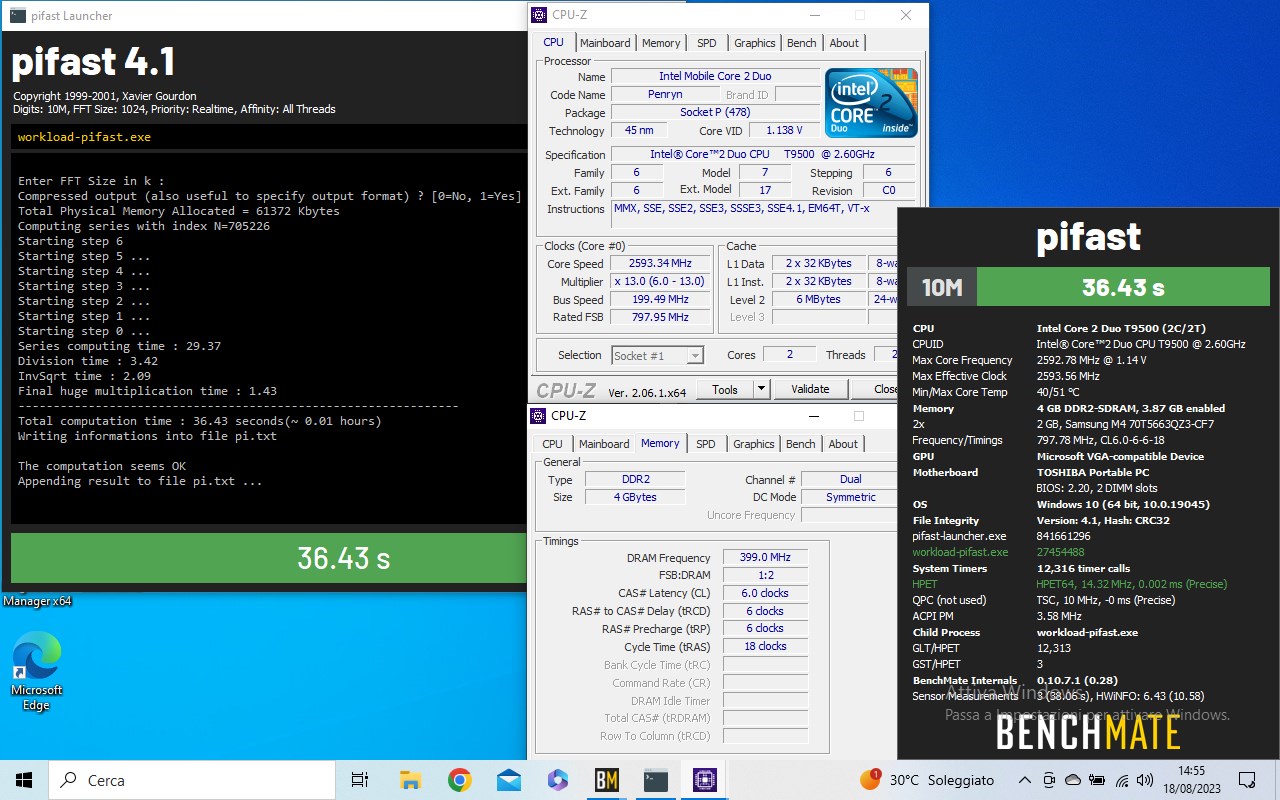Minimize the upper CPU-Z window
The width and height of the screenshot is (1280, 800).
813,15
